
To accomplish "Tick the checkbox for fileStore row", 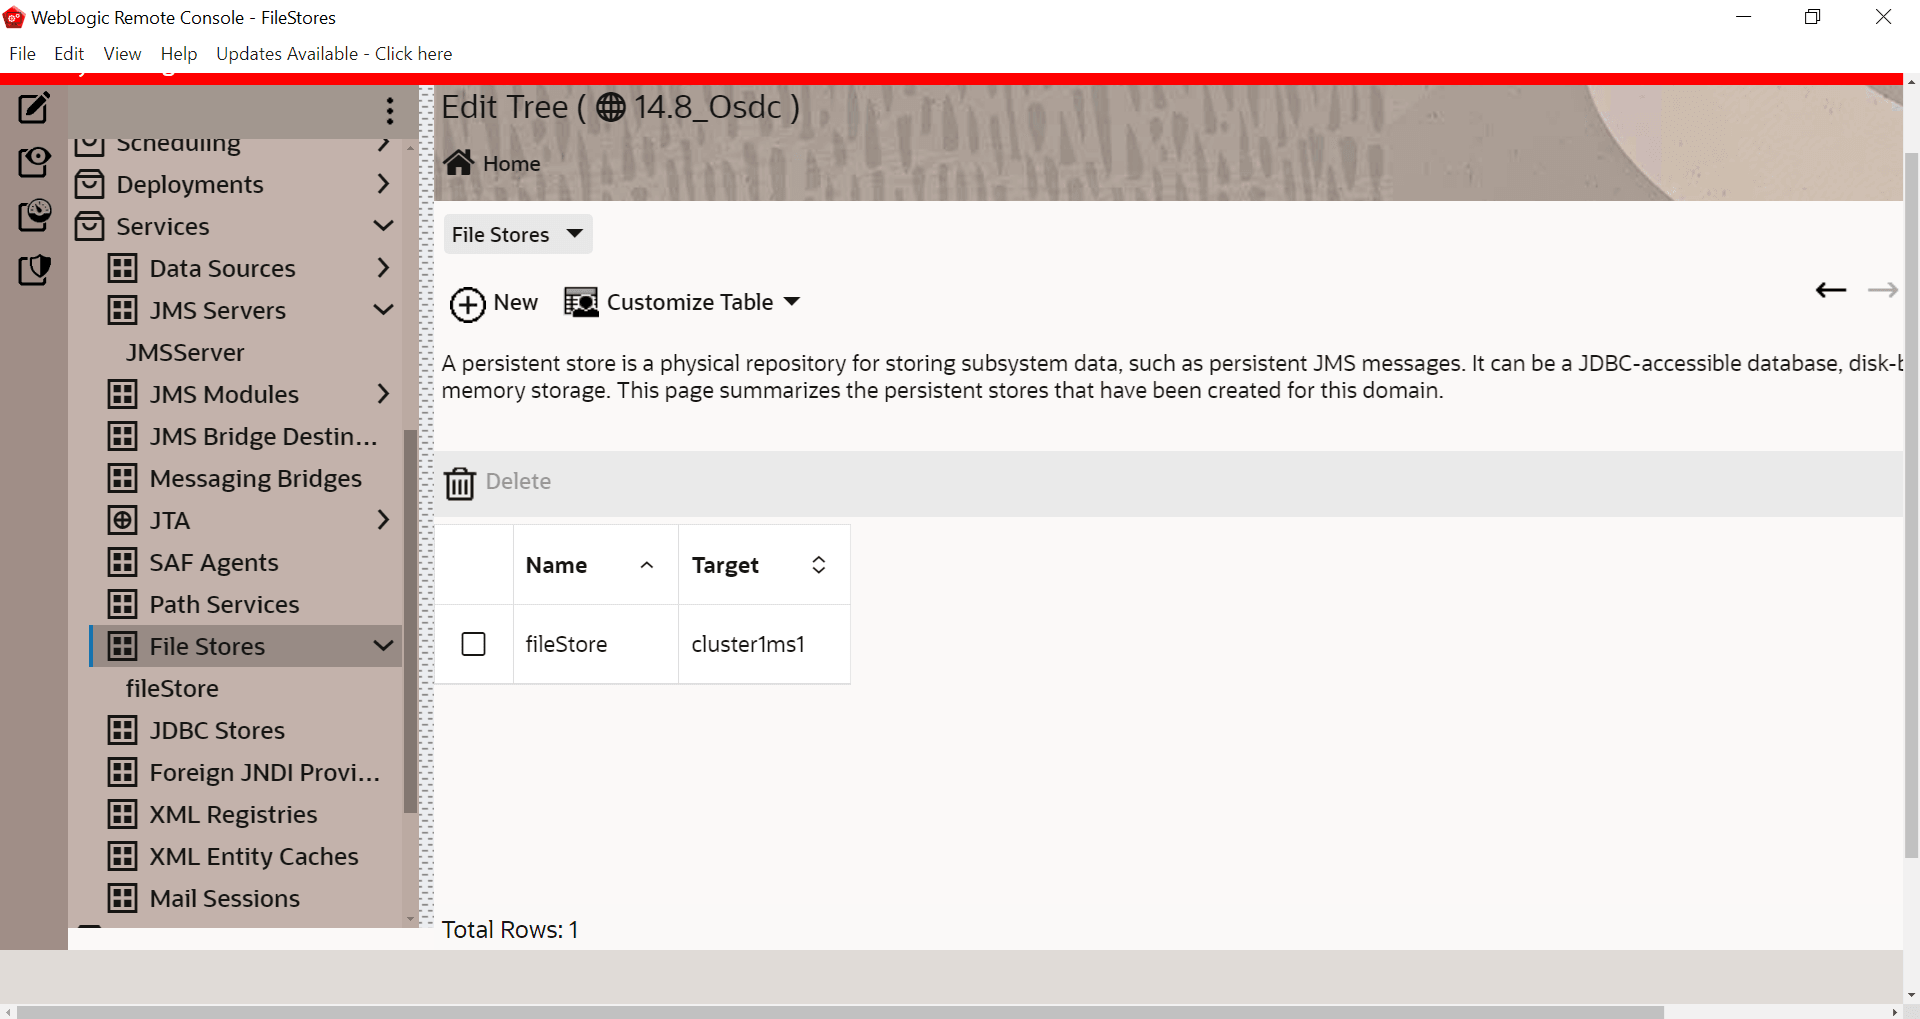I will [x=474, y=644].
